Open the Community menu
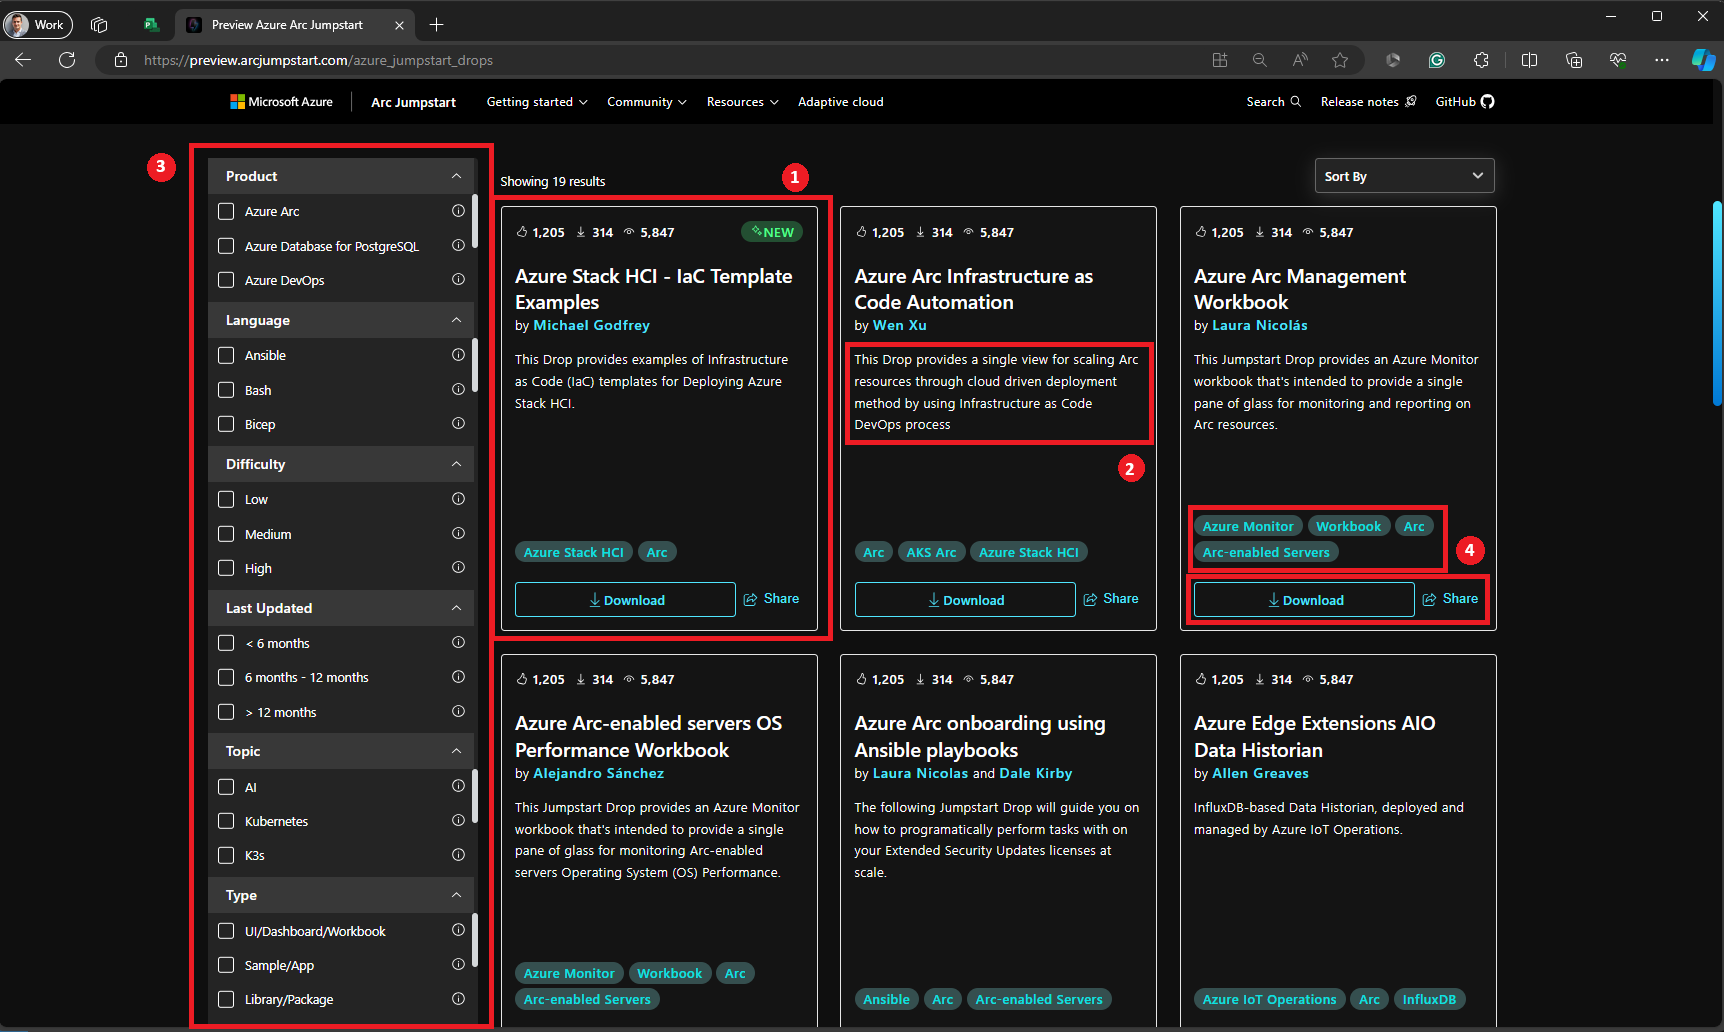This screenshot has width=1724, height=1032. (x=647, y=102)
